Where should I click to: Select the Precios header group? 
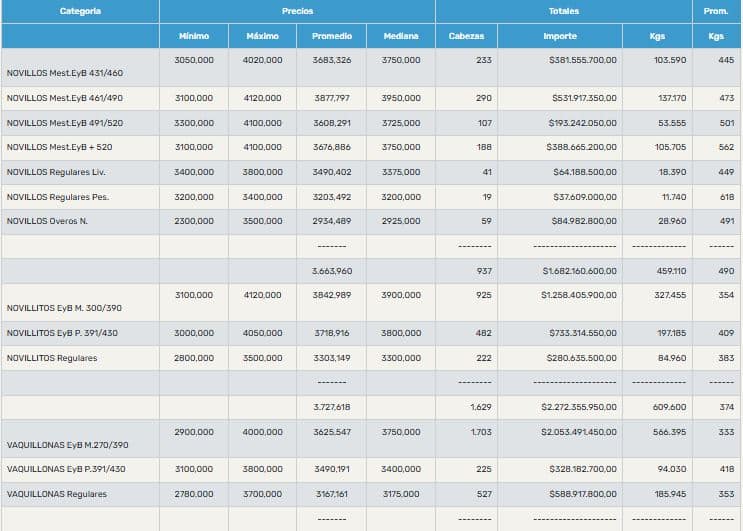(x=297, y=11)
